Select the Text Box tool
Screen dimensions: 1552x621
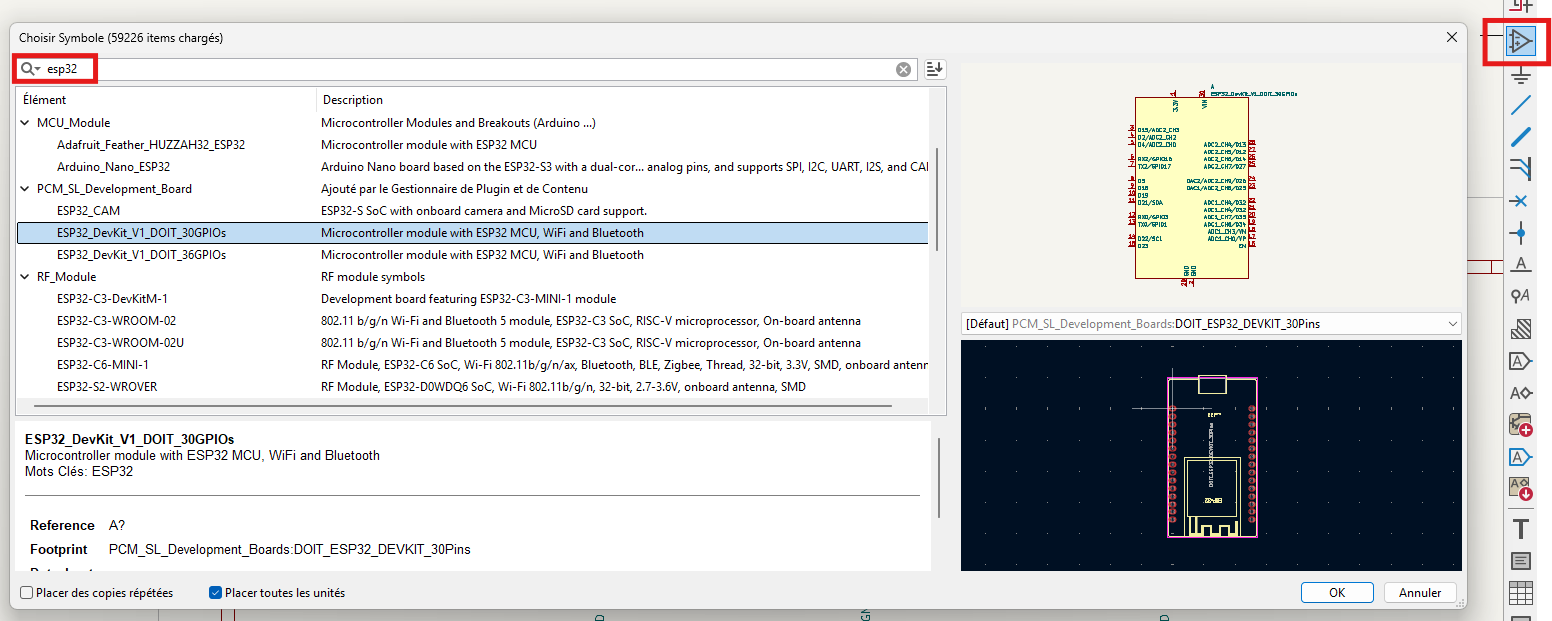pos(1520,561)
